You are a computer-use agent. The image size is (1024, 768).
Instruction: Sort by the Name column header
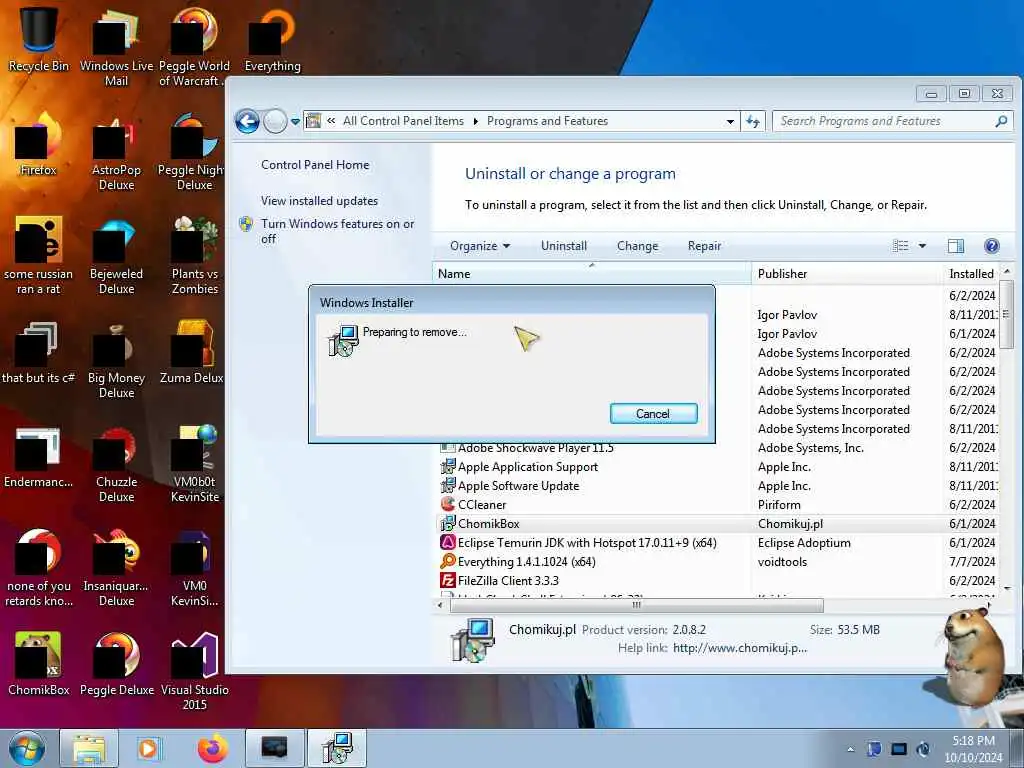(x=592, y=274)
